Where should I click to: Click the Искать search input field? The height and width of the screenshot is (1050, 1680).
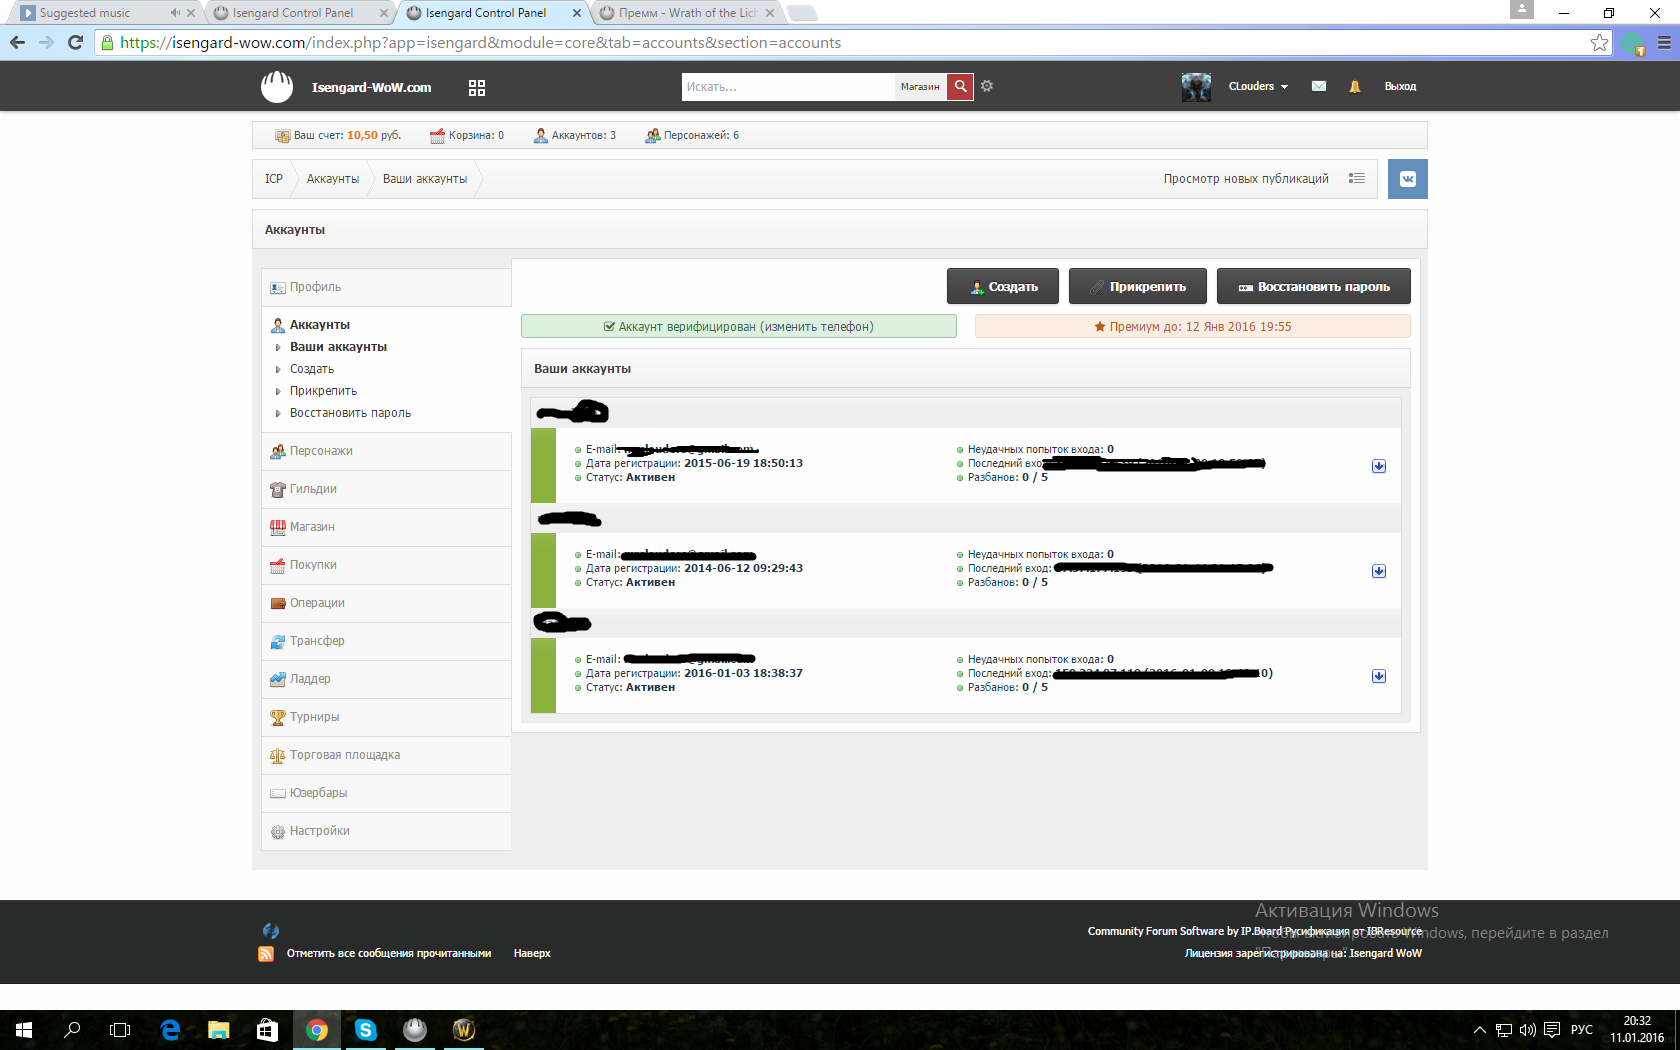point(787,87)
